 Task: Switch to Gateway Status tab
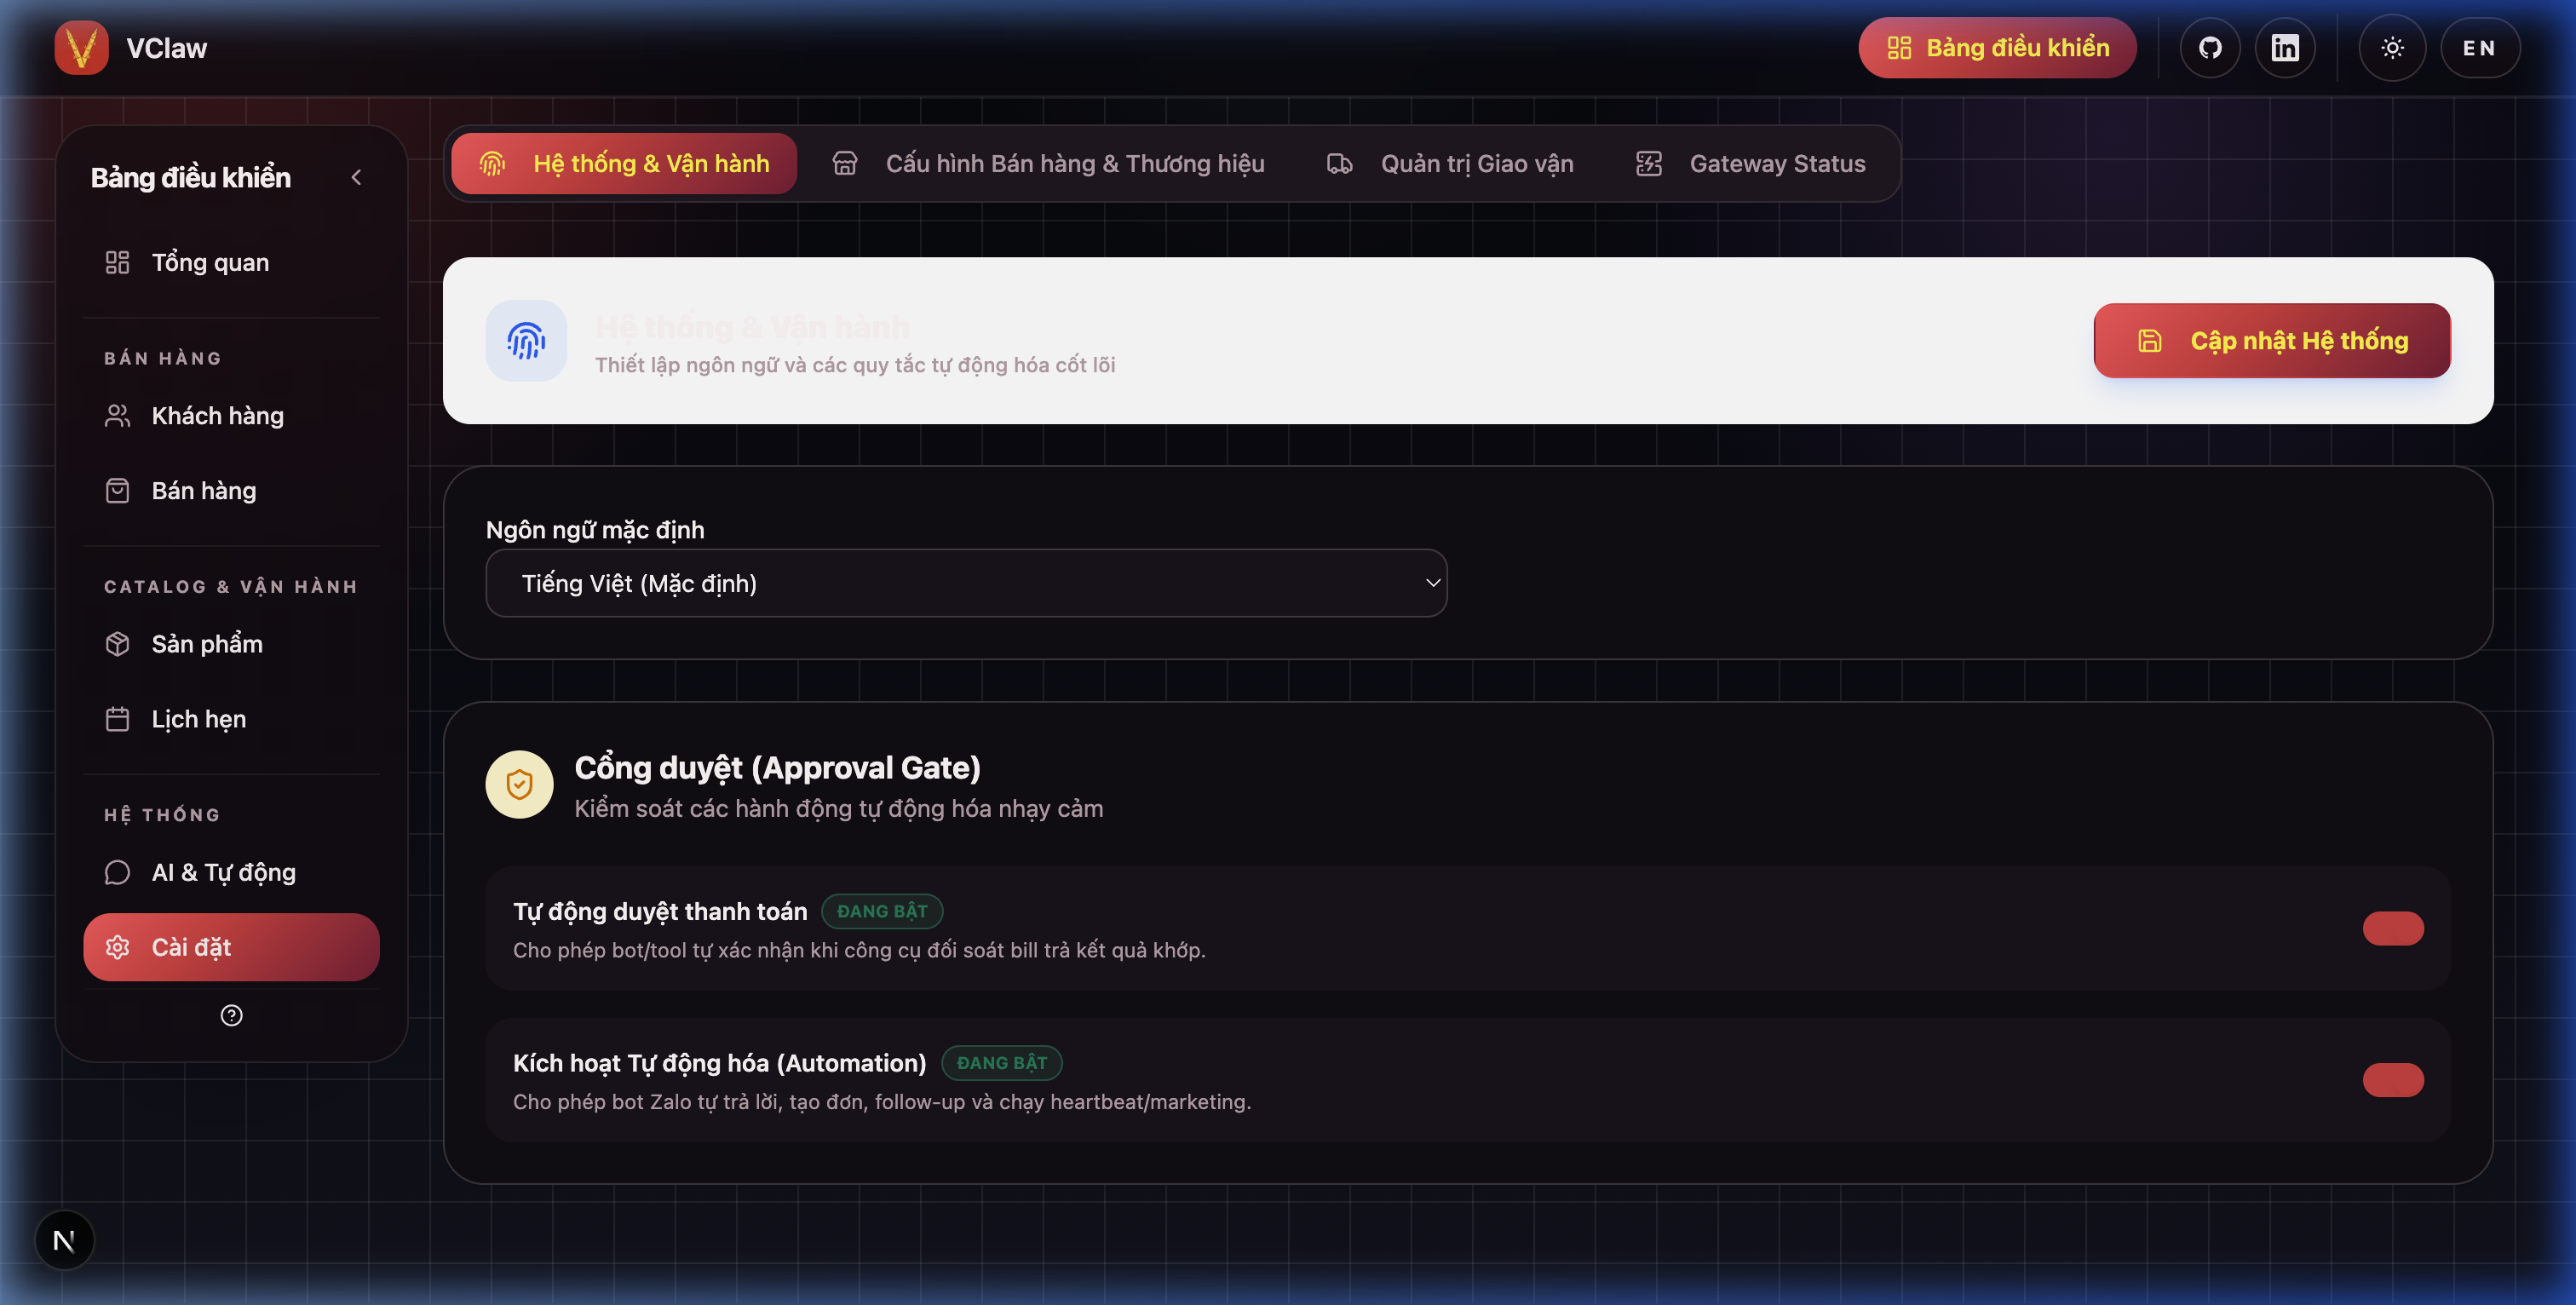click(x=1750, y=164)
